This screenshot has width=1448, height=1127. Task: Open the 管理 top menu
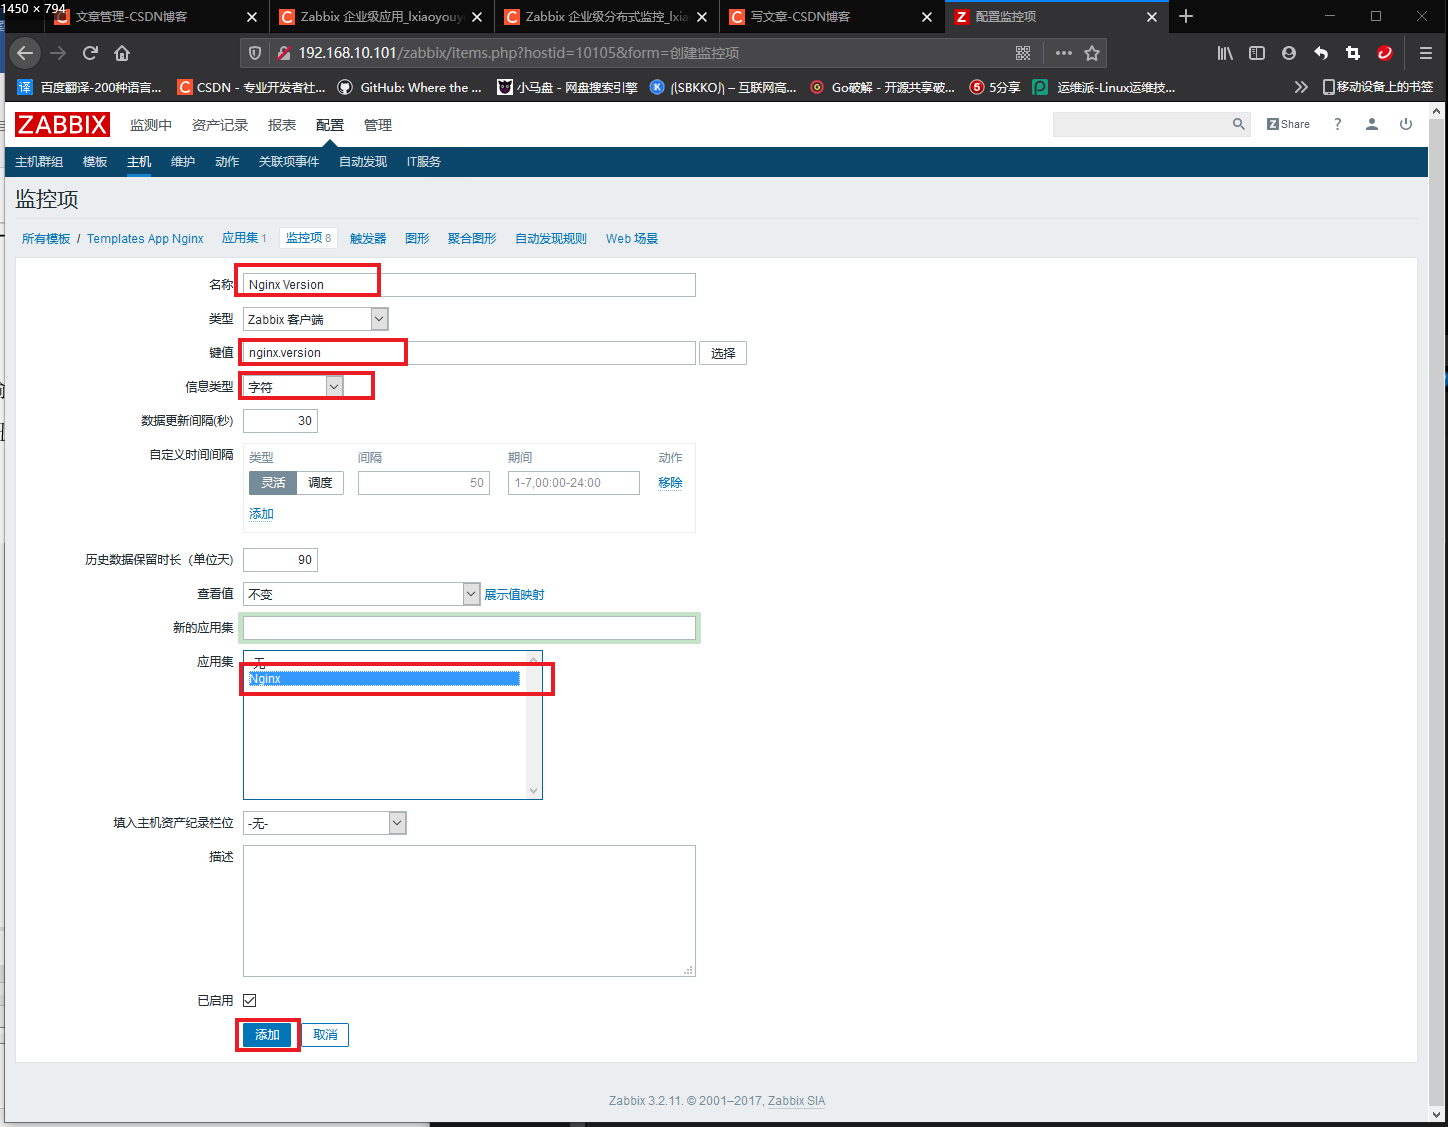(x=378, y=125)
